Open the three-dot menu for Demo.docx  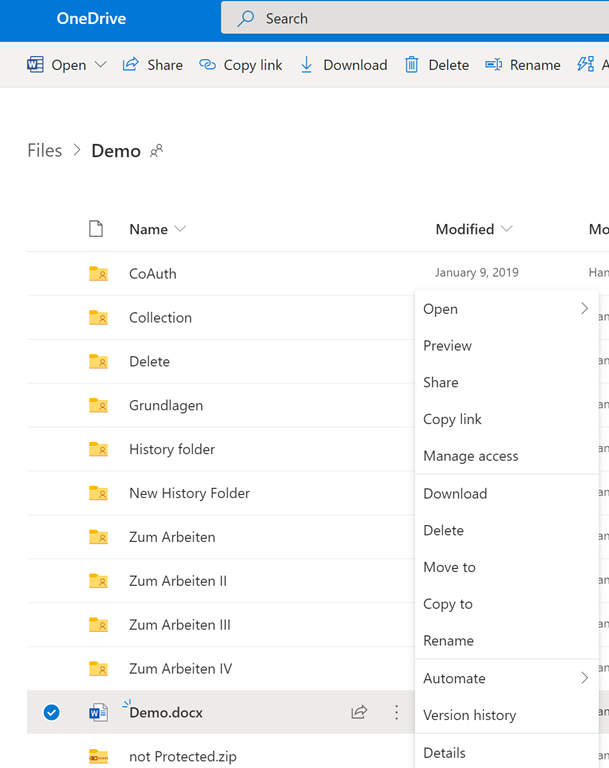point(397,713)
